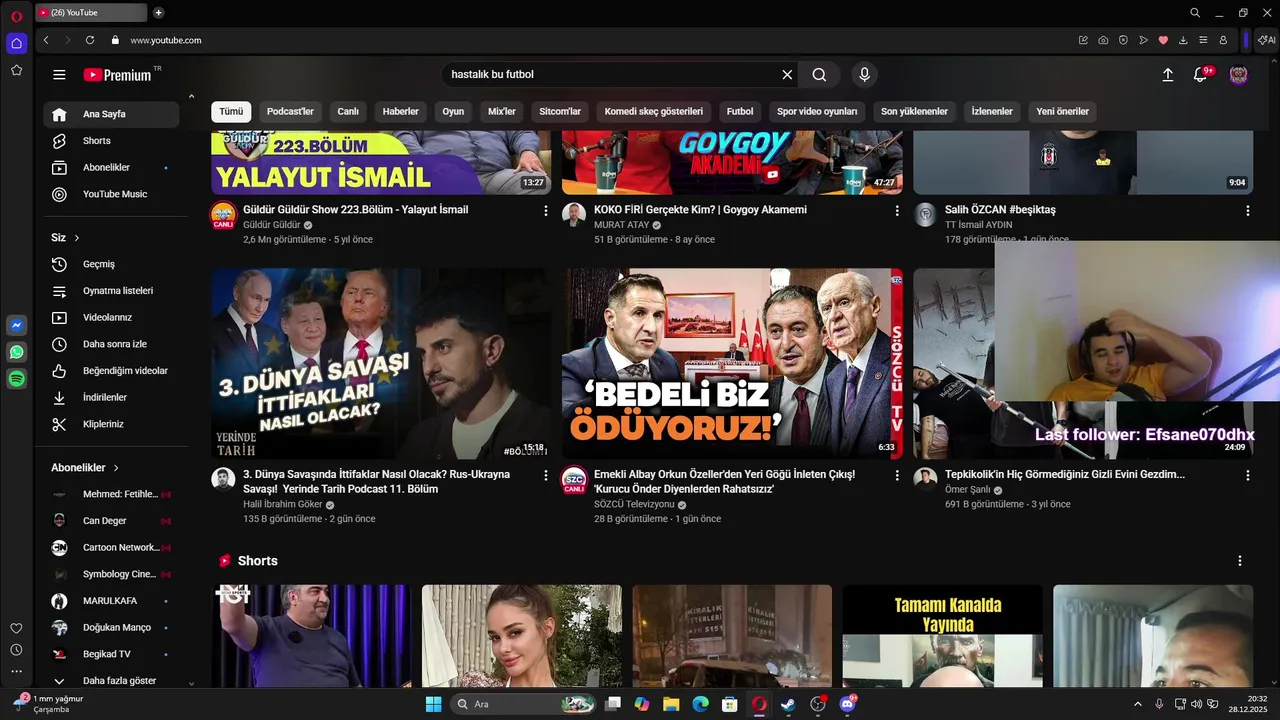Image resolution: width=1280 pixels, height=720 pixels.
Task: Select the Canlı filter chip
Action: pos(348,111)
